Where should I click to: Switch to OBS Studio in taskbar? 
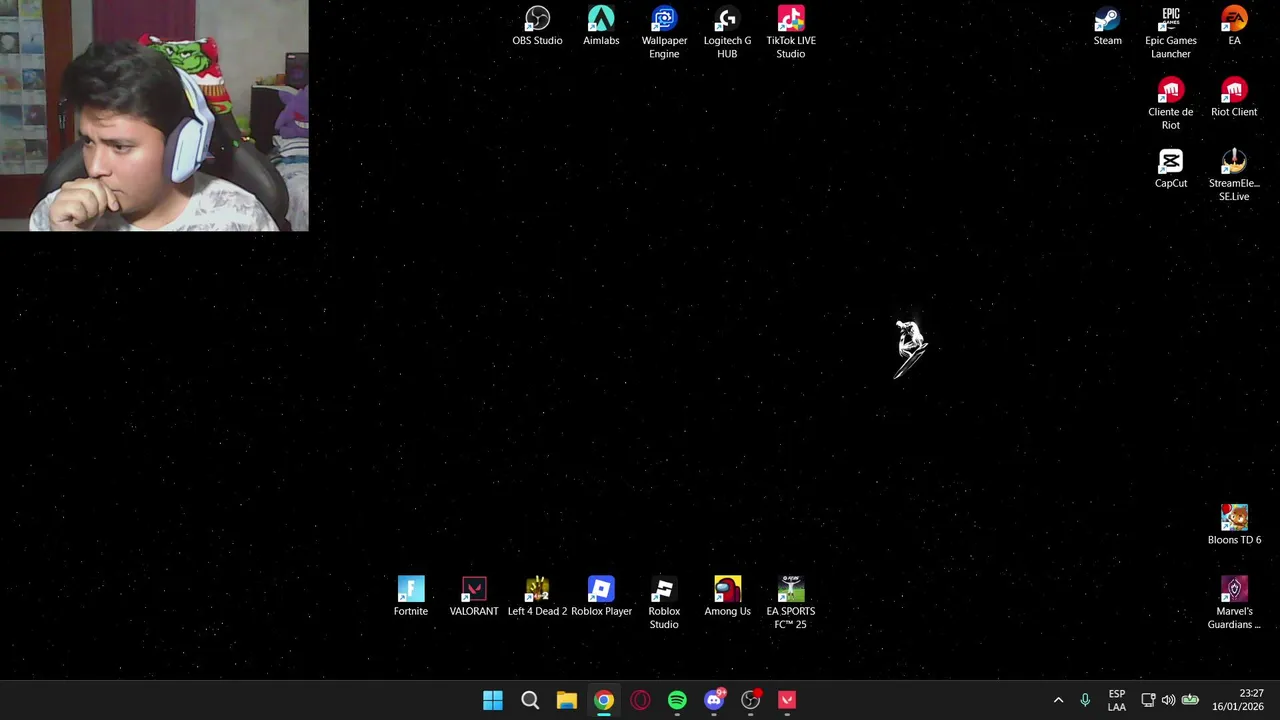click(x=751, y=700)
